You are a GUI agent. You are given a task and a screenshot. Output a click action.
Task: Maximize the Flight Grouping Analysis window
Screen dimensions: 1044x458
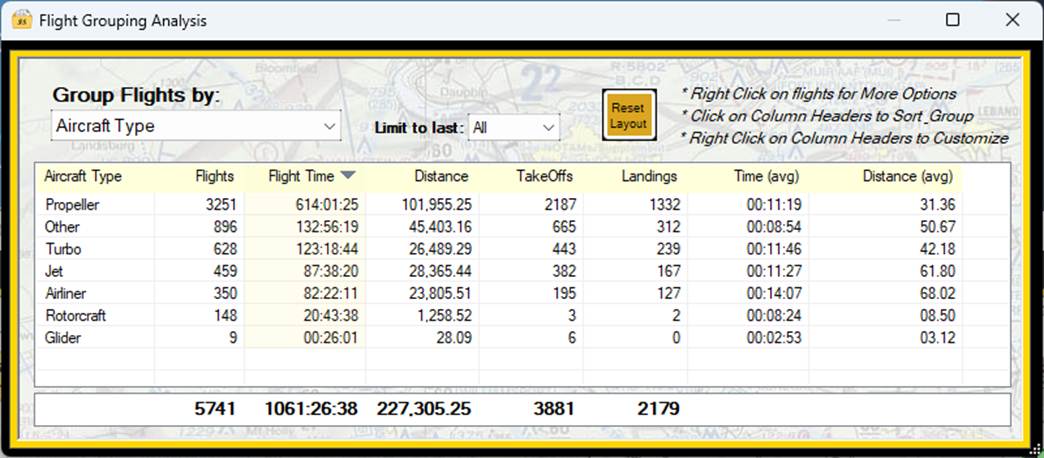point(953,20)
